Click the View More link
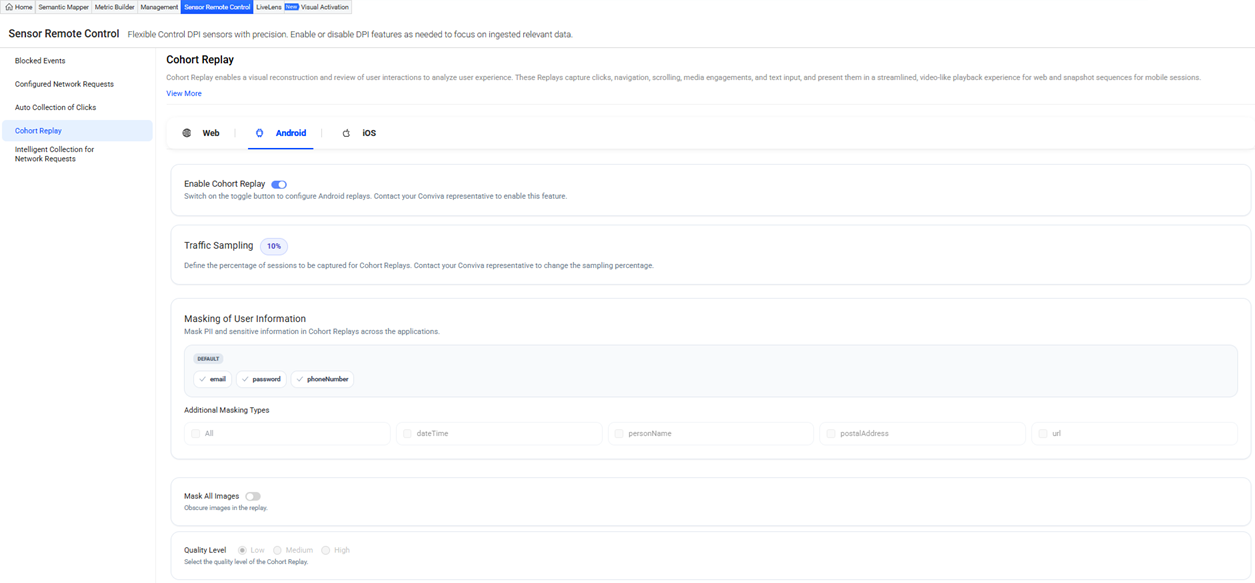This screenshot has height=583, width=1255. coord(184,93)
